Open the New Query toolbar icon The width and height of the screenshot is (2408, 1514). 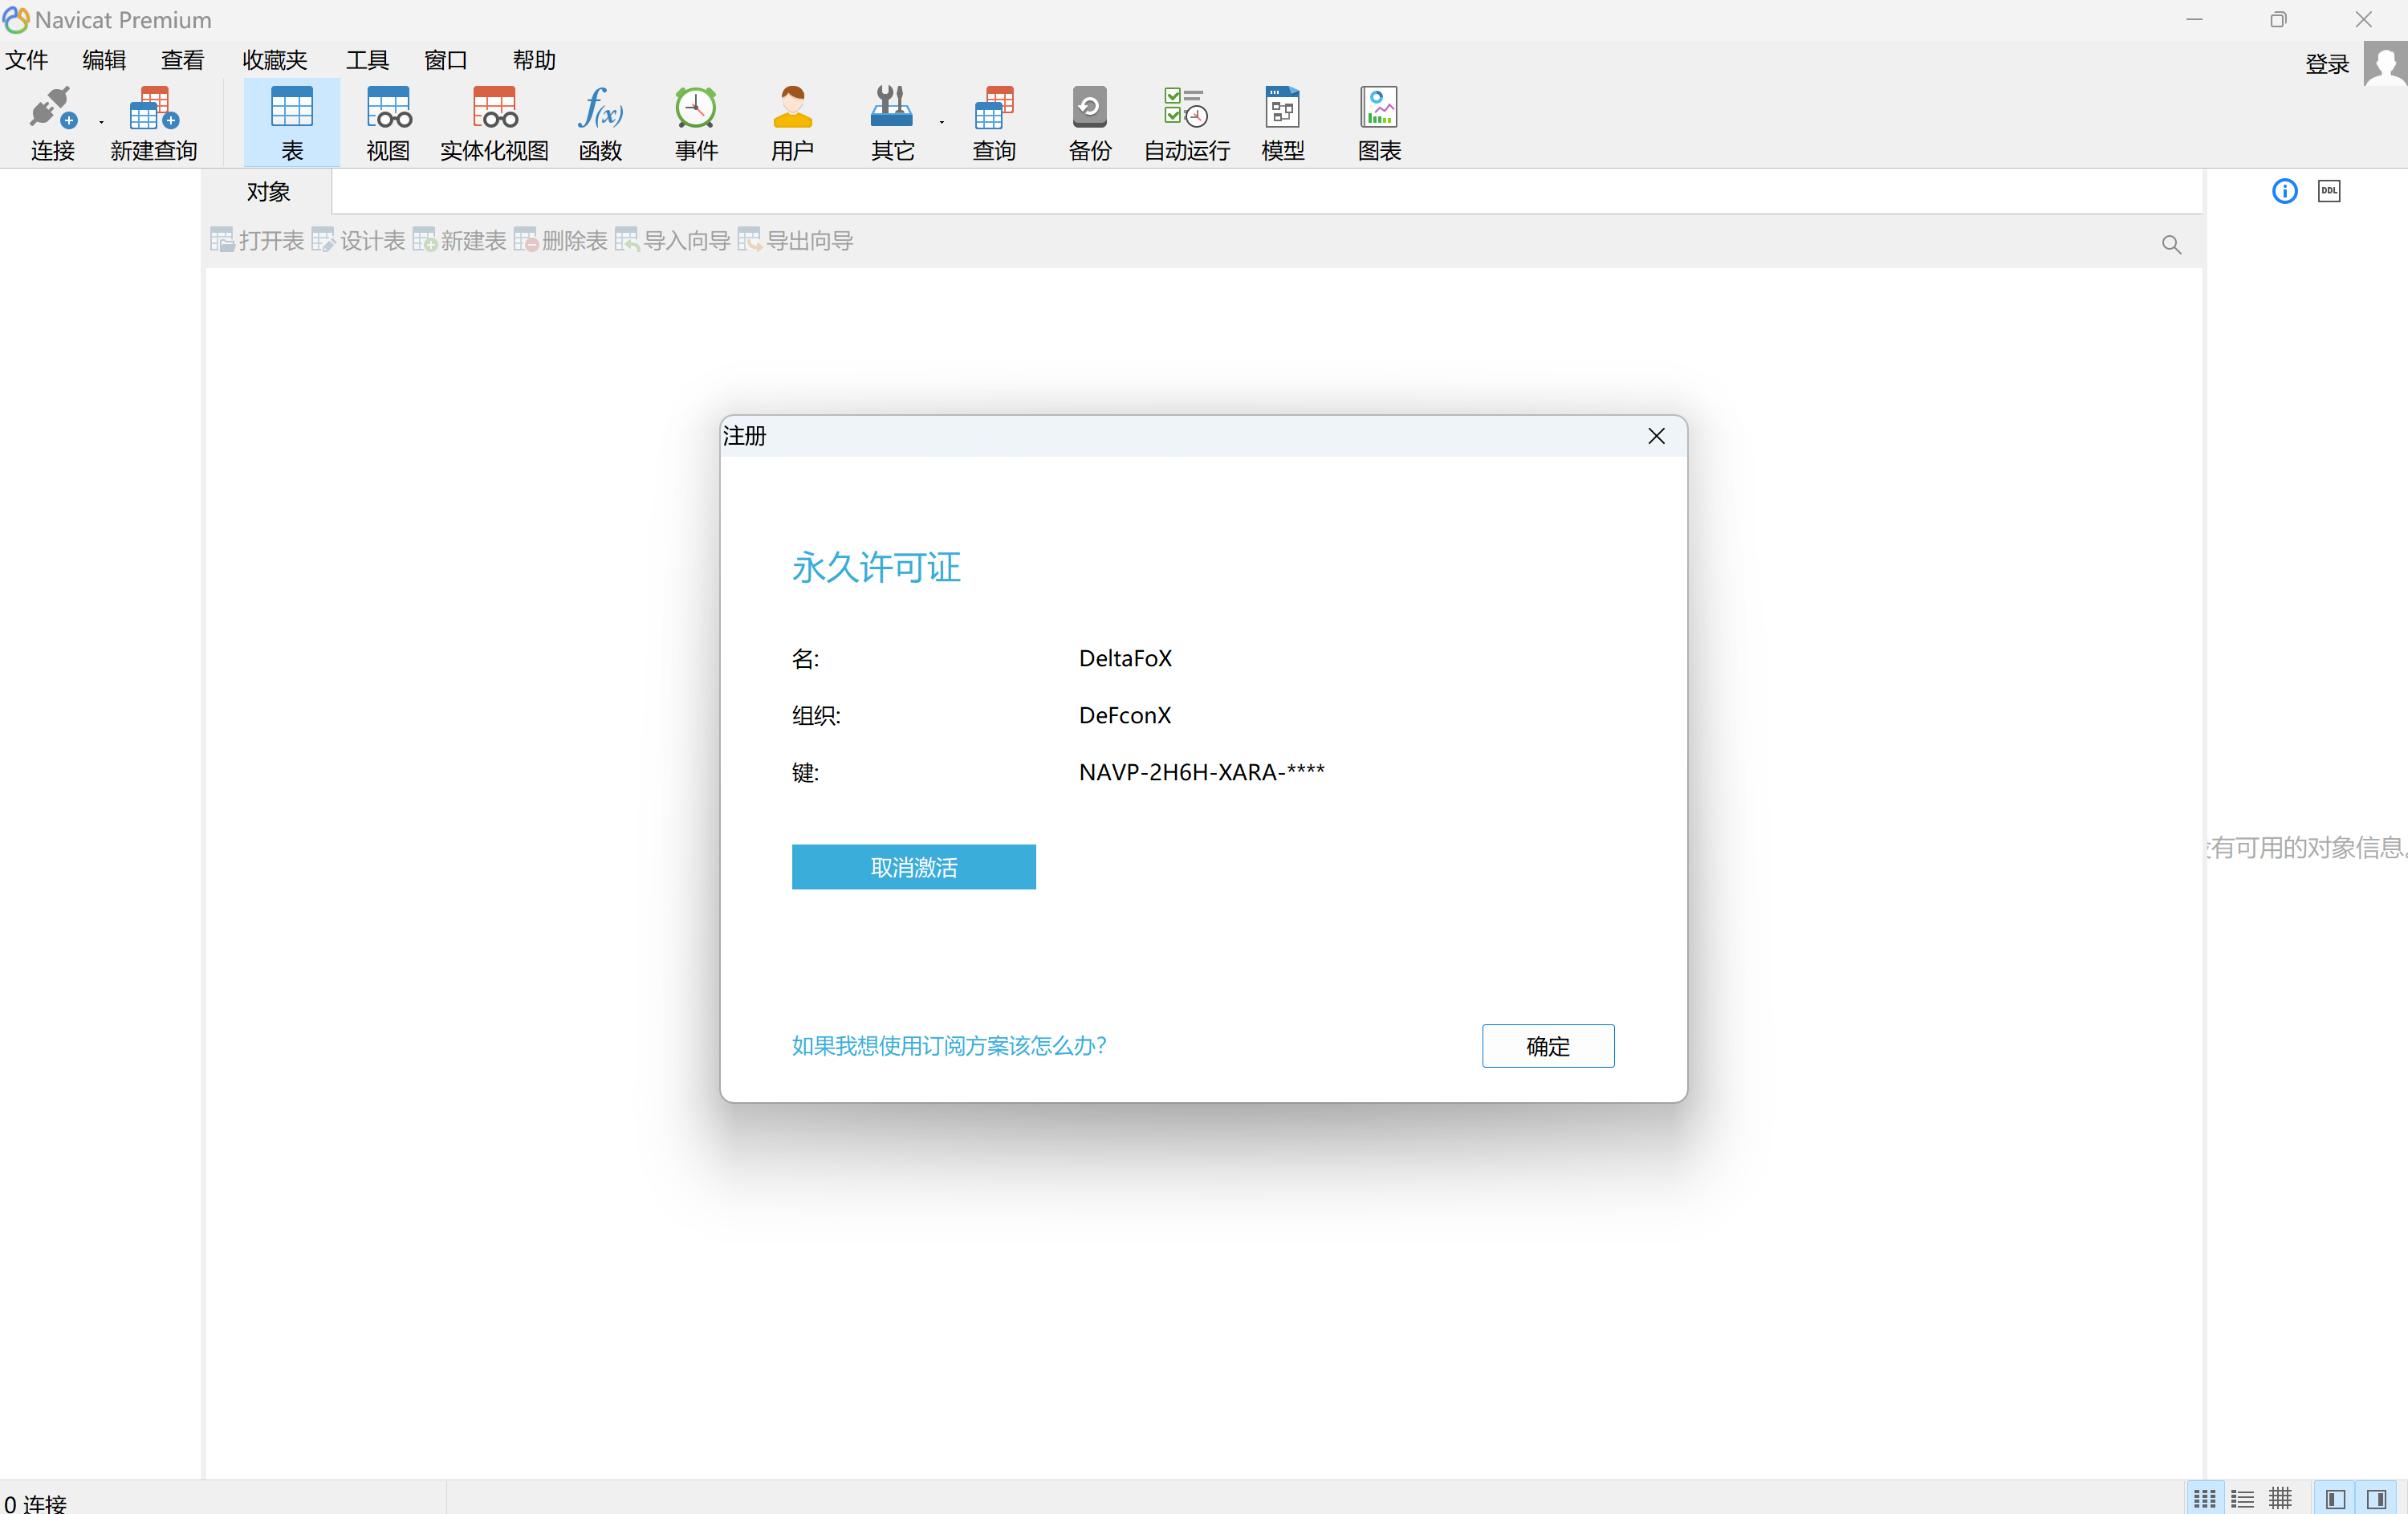tap(153, 108)
